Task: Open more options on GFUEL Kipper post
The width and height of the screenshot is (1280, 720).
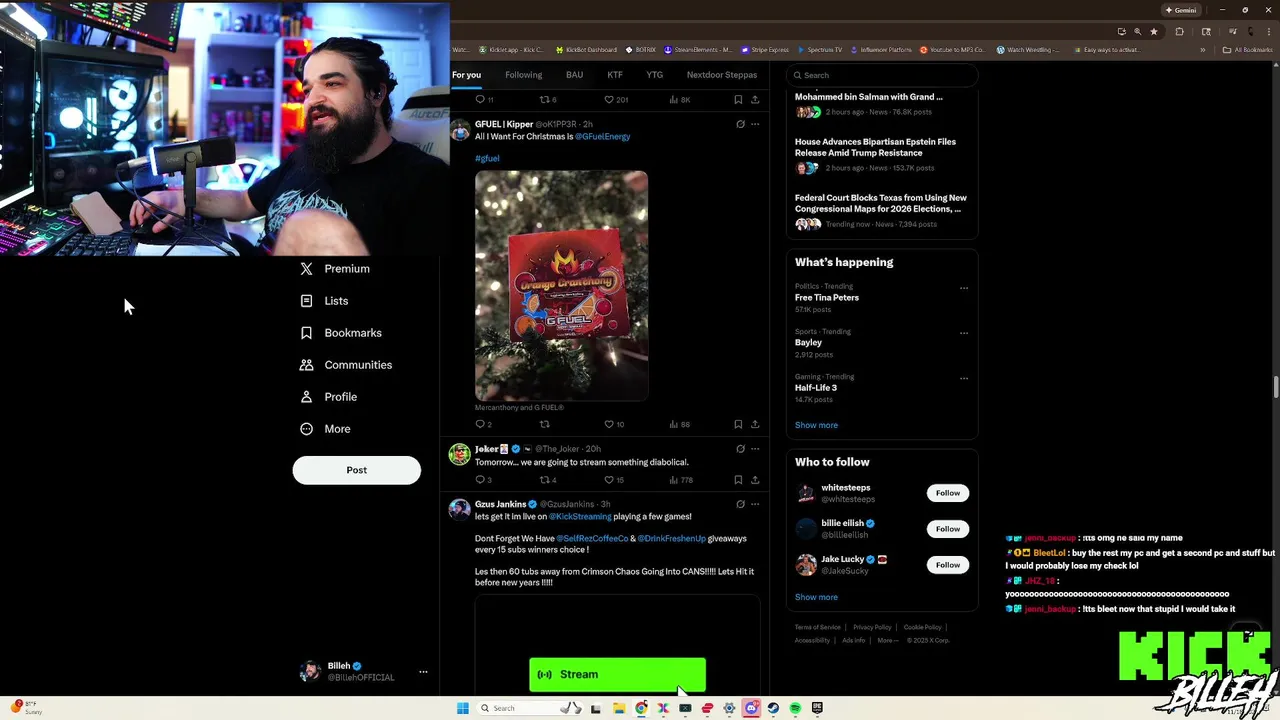Action: [x=755, y=124]
